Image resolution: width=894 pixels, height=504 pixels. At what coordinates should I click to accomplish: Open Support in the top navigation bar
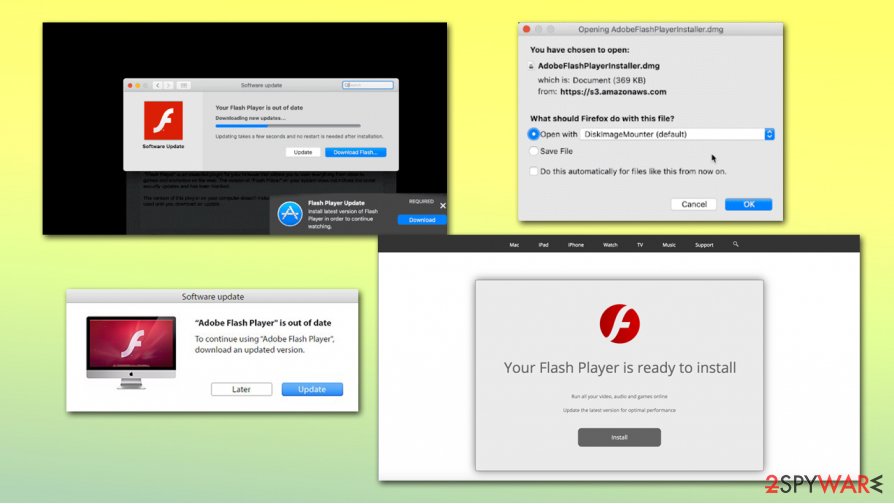pyautogui.click(x=704, y=245)
